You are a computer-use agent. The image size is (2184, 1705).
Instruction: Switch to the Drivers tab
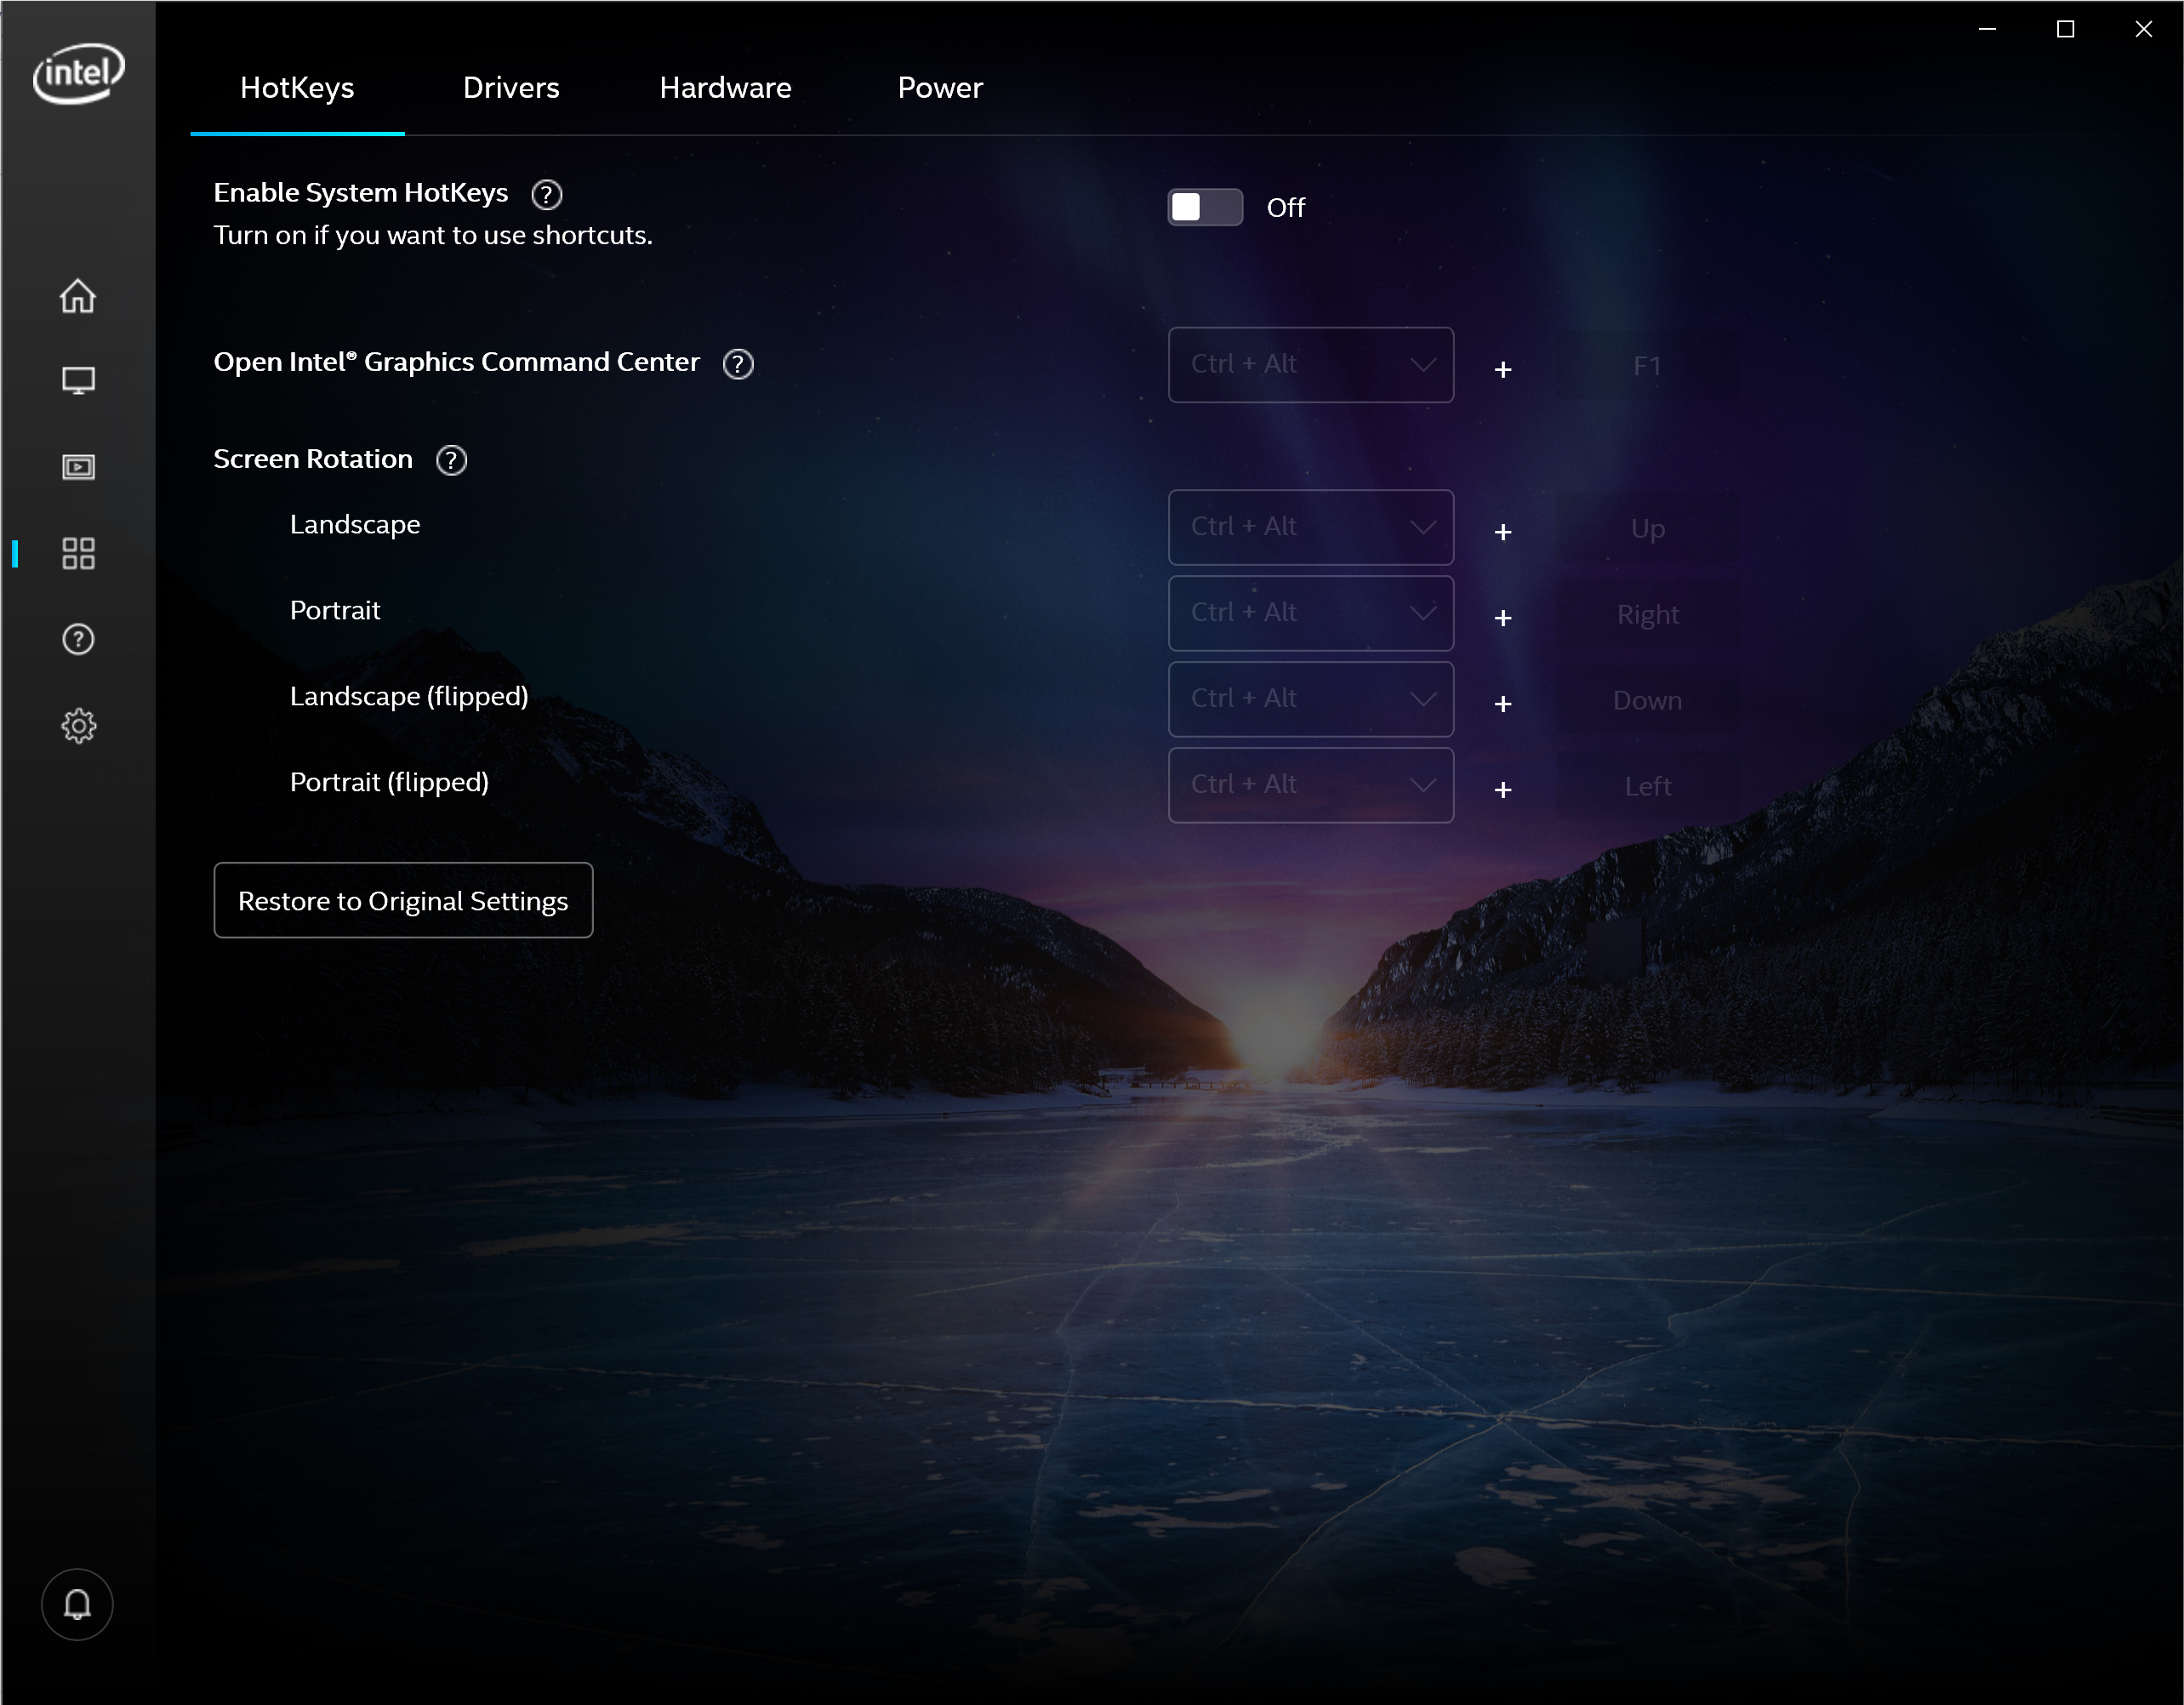[x=511, y=88]
